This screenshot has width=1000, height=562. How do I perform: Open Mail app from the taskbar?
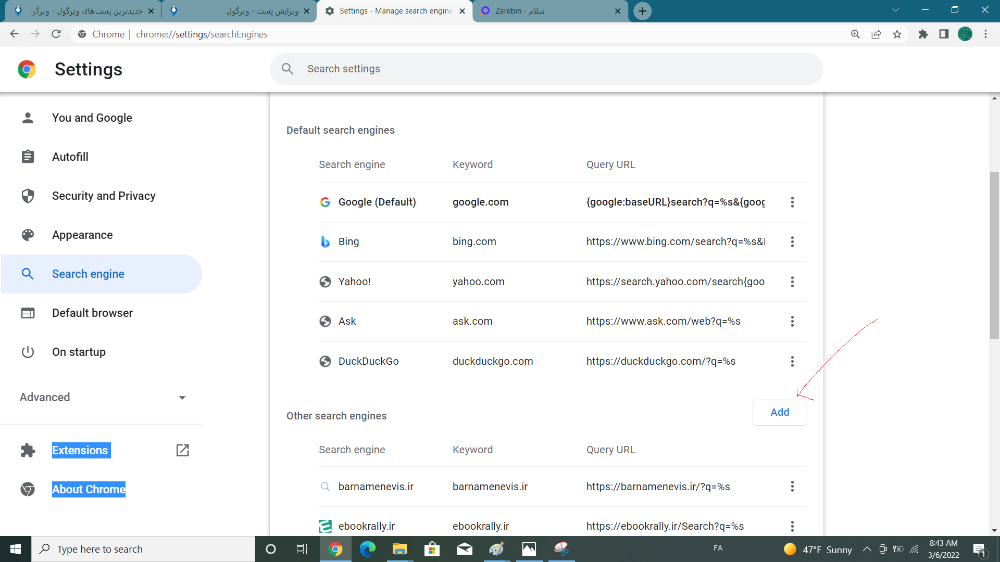[x=464, y=549]
